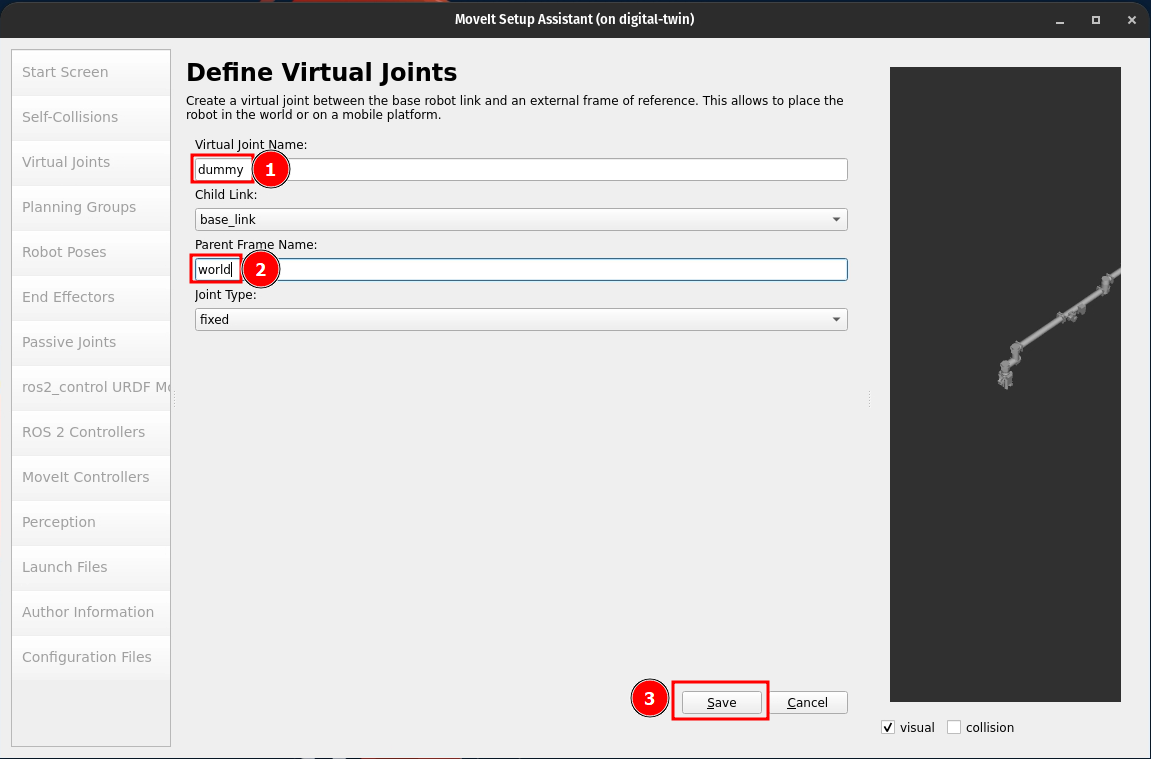This screenshot has height=759, width=1151.
Task: Switch to End Effectors step
Action: coord(68,297)
